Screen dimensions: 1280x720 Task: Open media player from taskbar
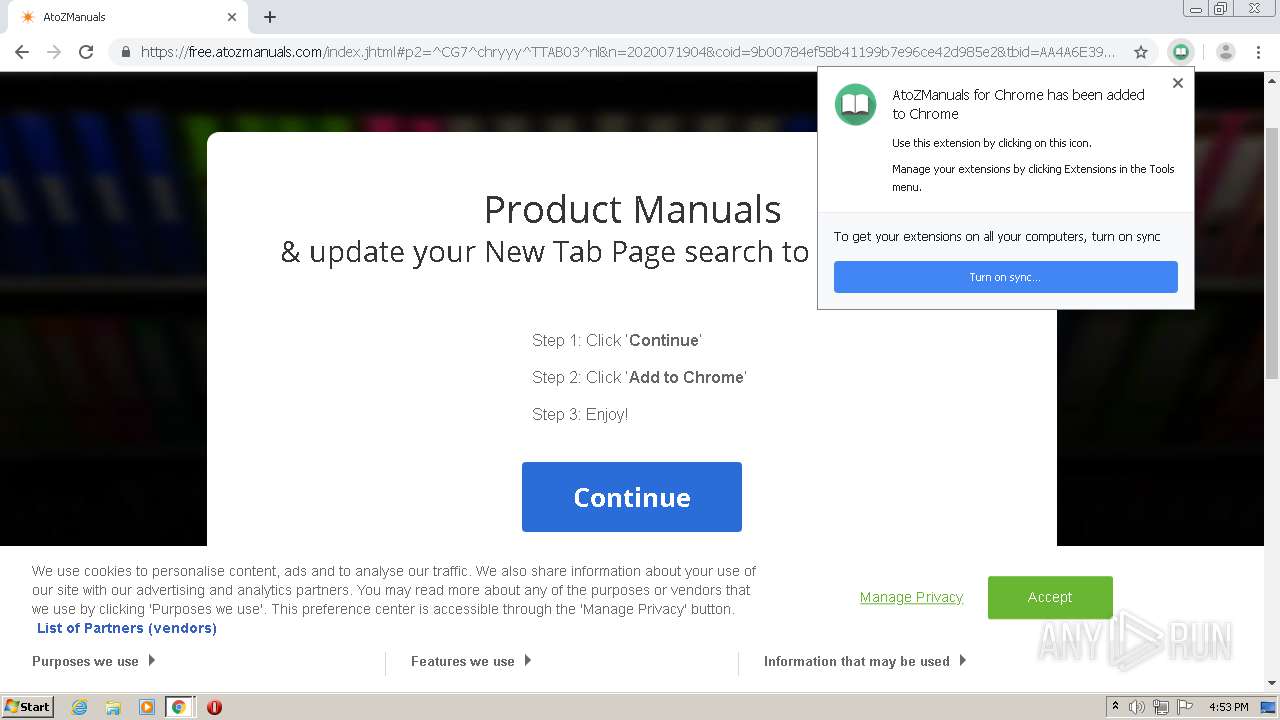(147, 707)
